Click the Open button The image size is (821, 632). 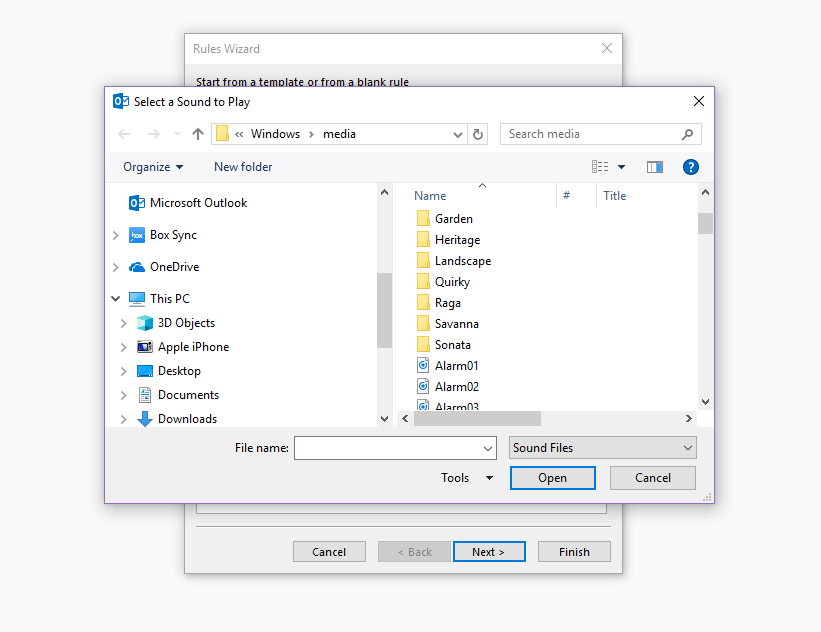tap(552, 478)
